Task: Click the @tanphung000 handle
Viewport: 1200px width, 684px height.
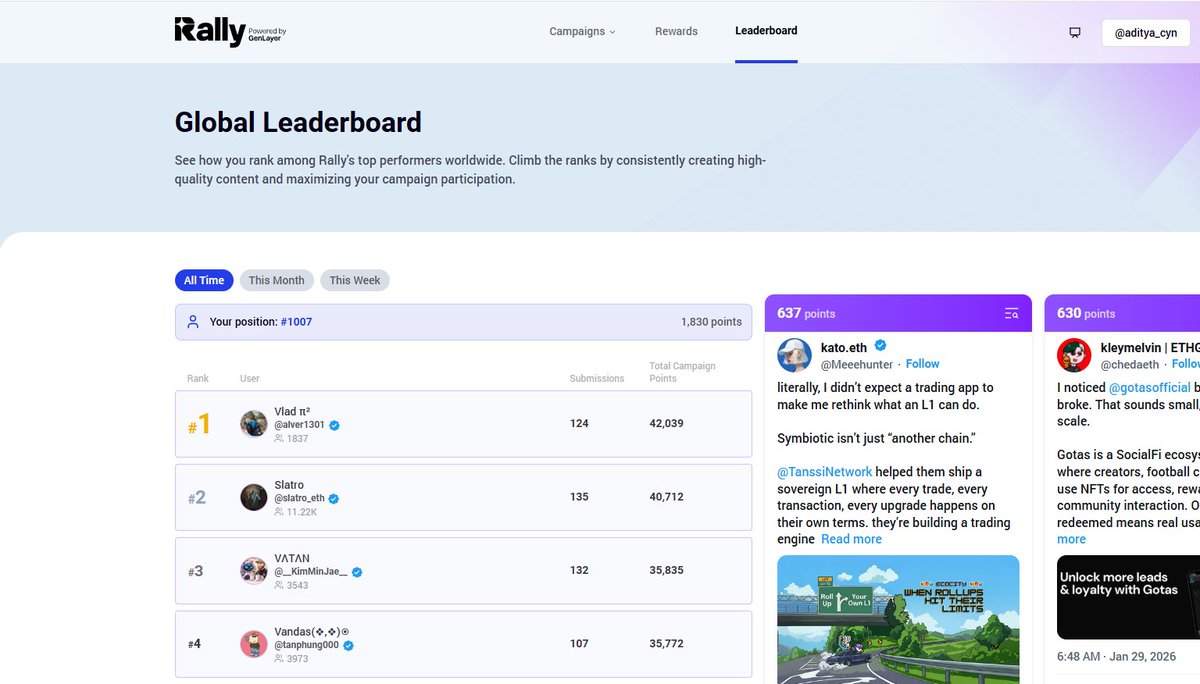Action: (x=307, y=646)
